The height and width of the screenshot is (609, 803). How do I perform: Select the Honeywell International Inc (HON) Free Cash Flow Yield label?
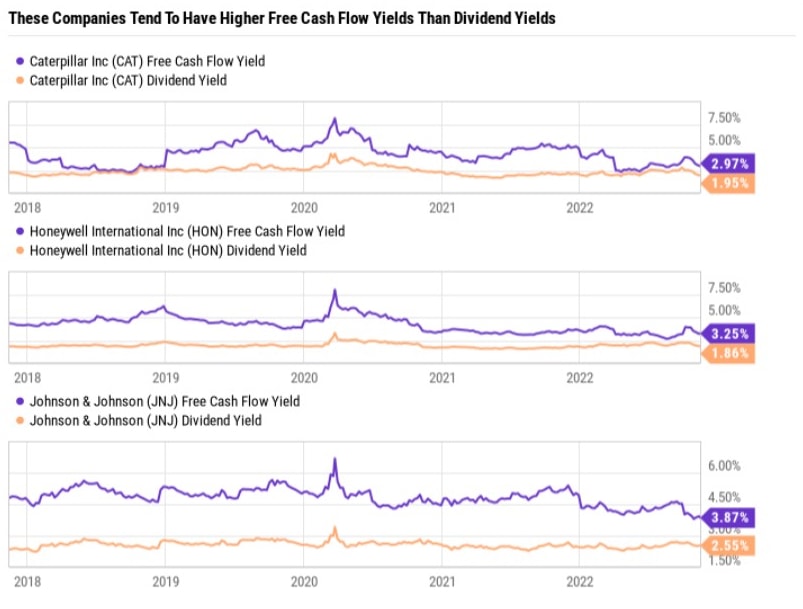click(187, 231)
